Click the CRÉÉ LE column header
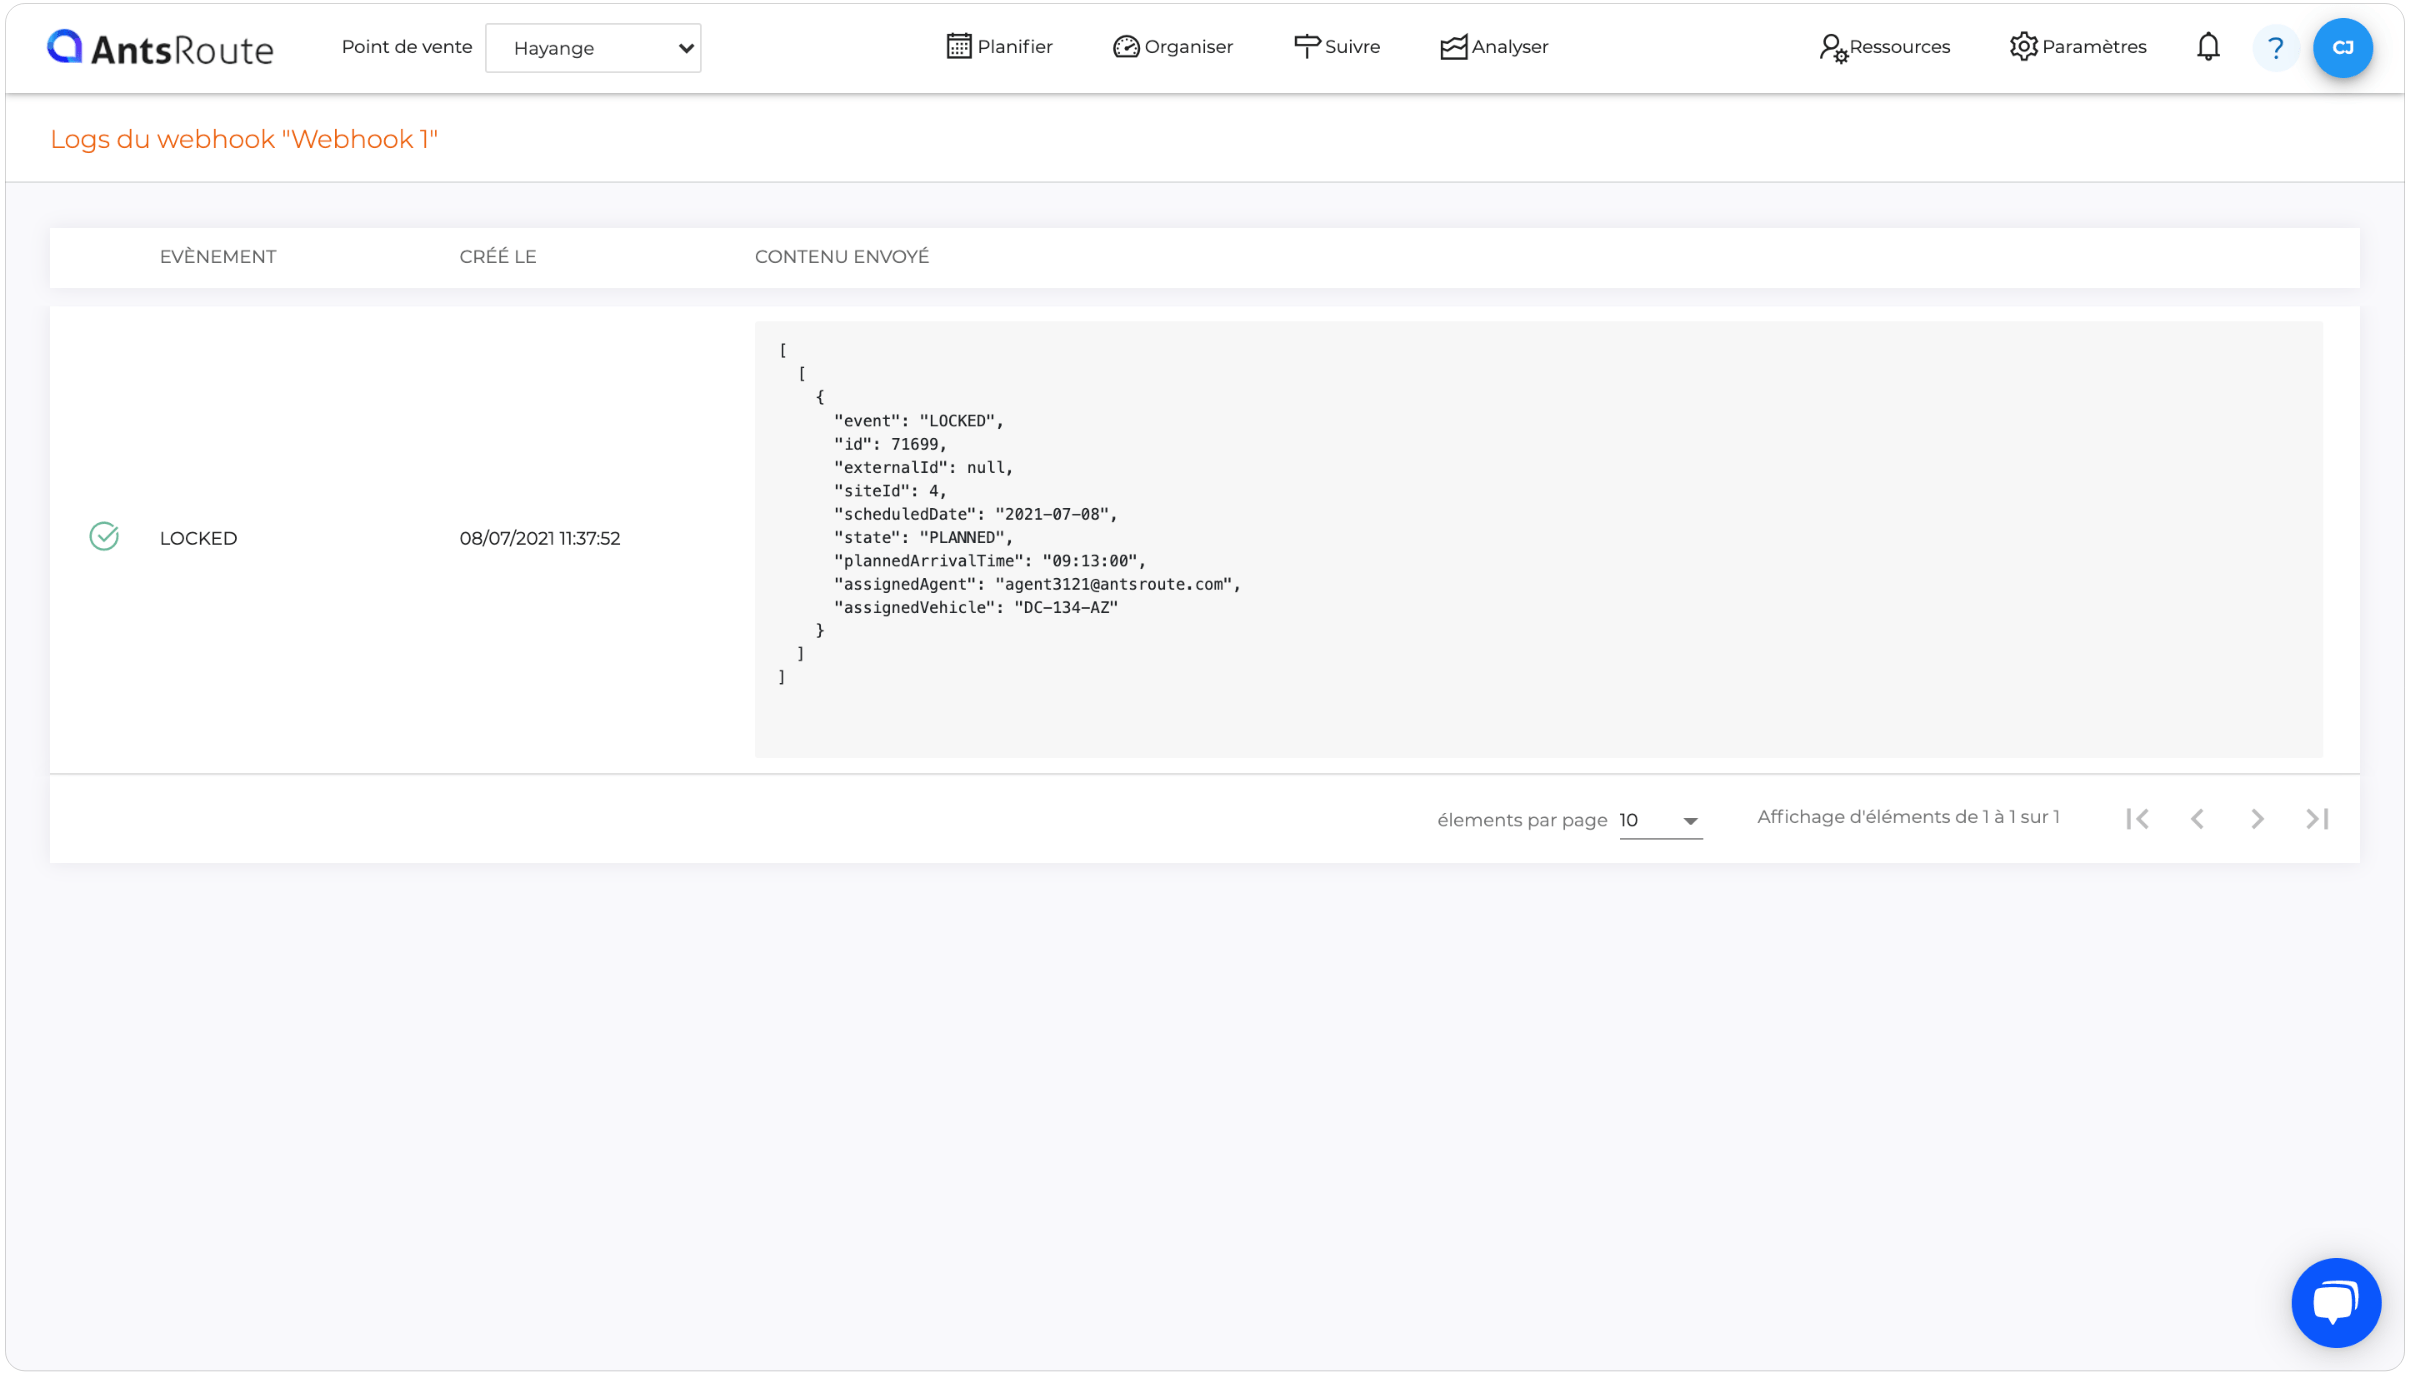The image size is (2409, 1374). tap(498, 257)
